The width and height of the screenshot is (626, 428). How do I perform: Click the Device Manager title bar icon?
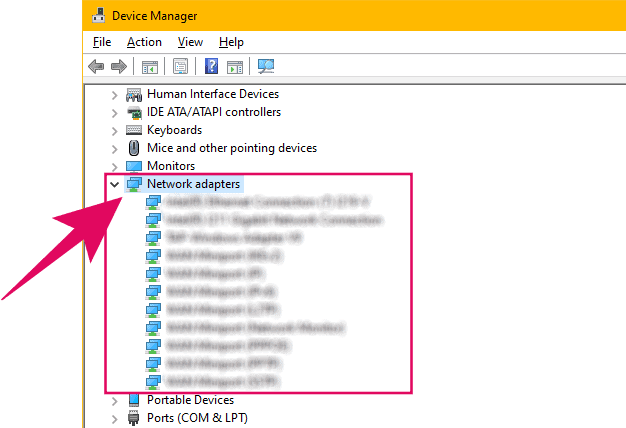pos(99,16)
